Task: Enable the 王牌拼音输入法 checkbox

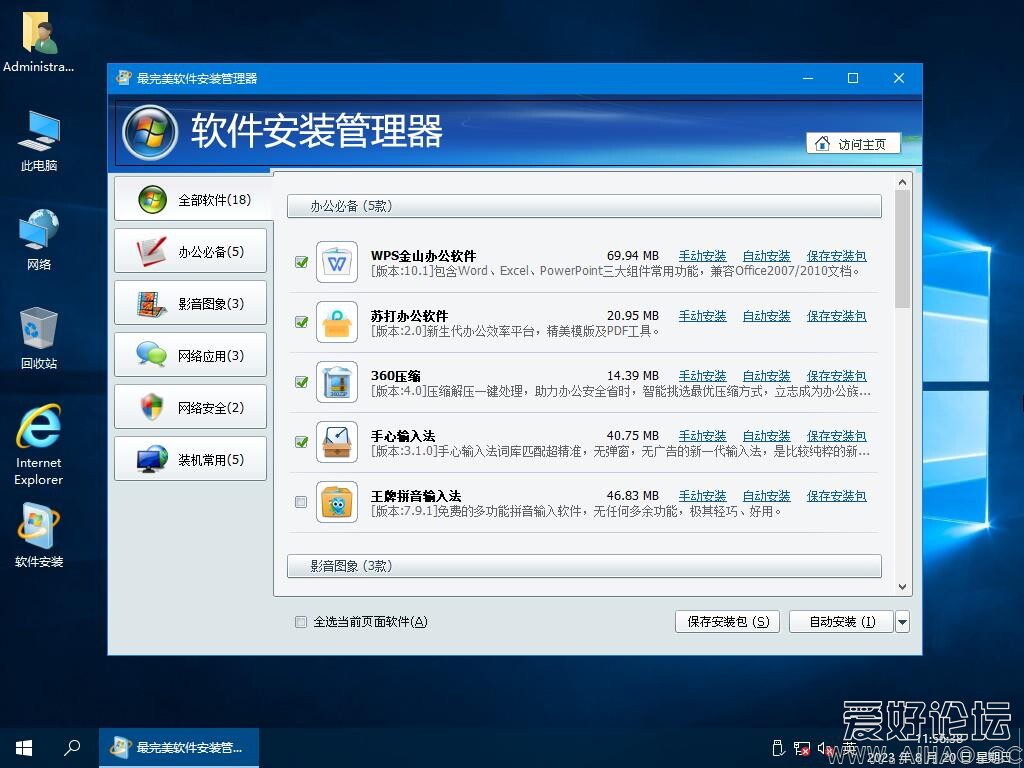Action: [301, 502]
